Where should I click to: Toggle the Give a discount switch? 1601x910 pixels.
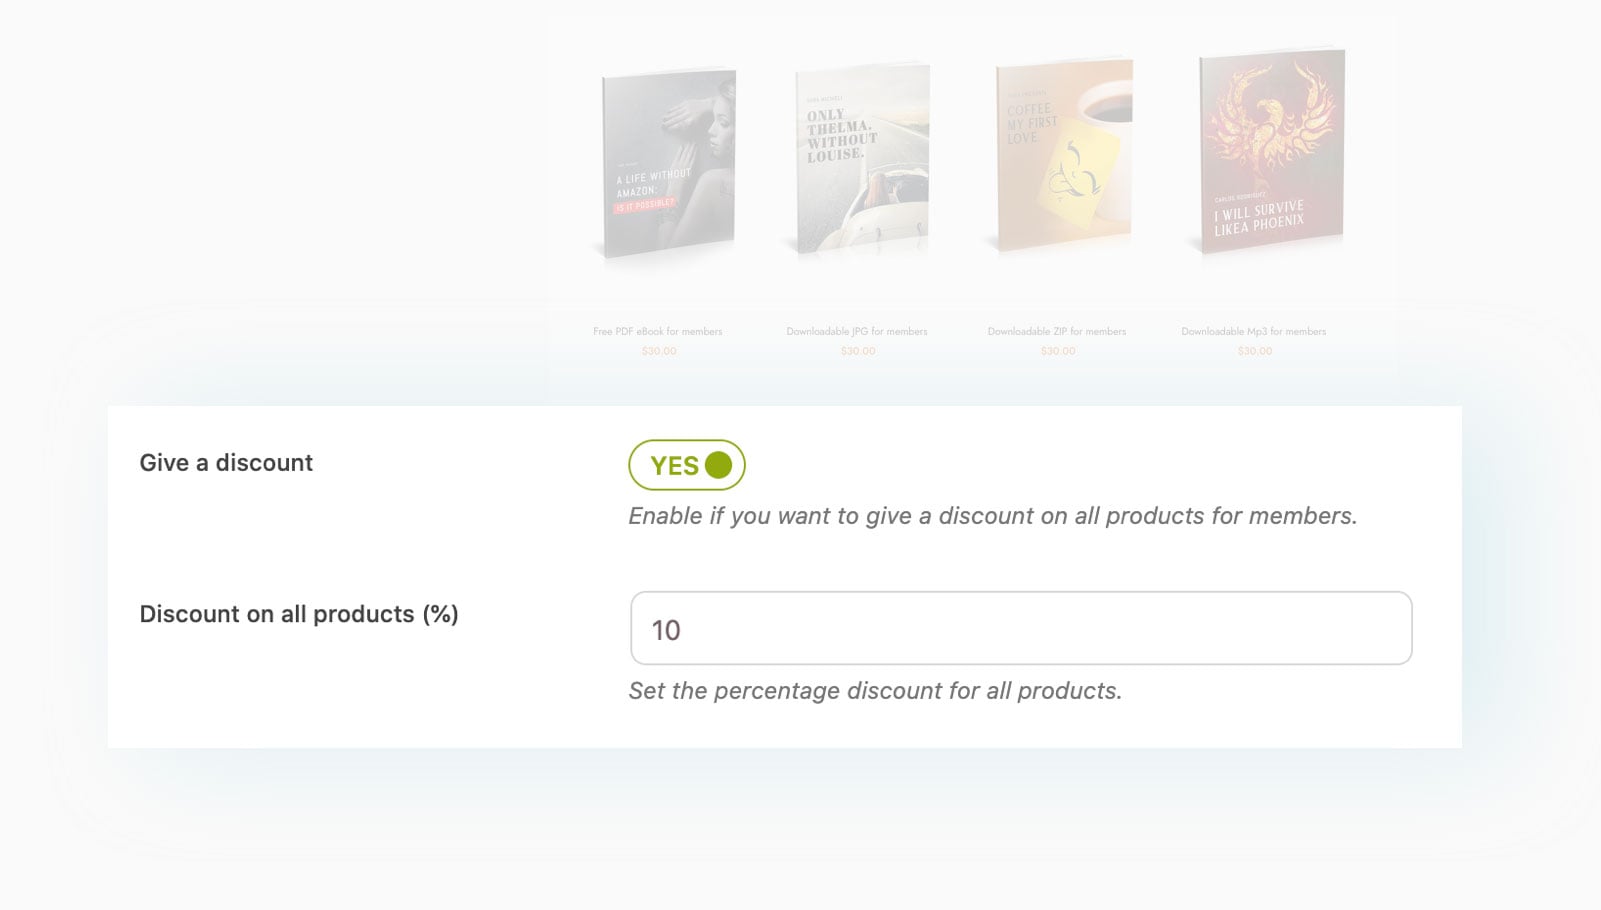pos(686,465)
